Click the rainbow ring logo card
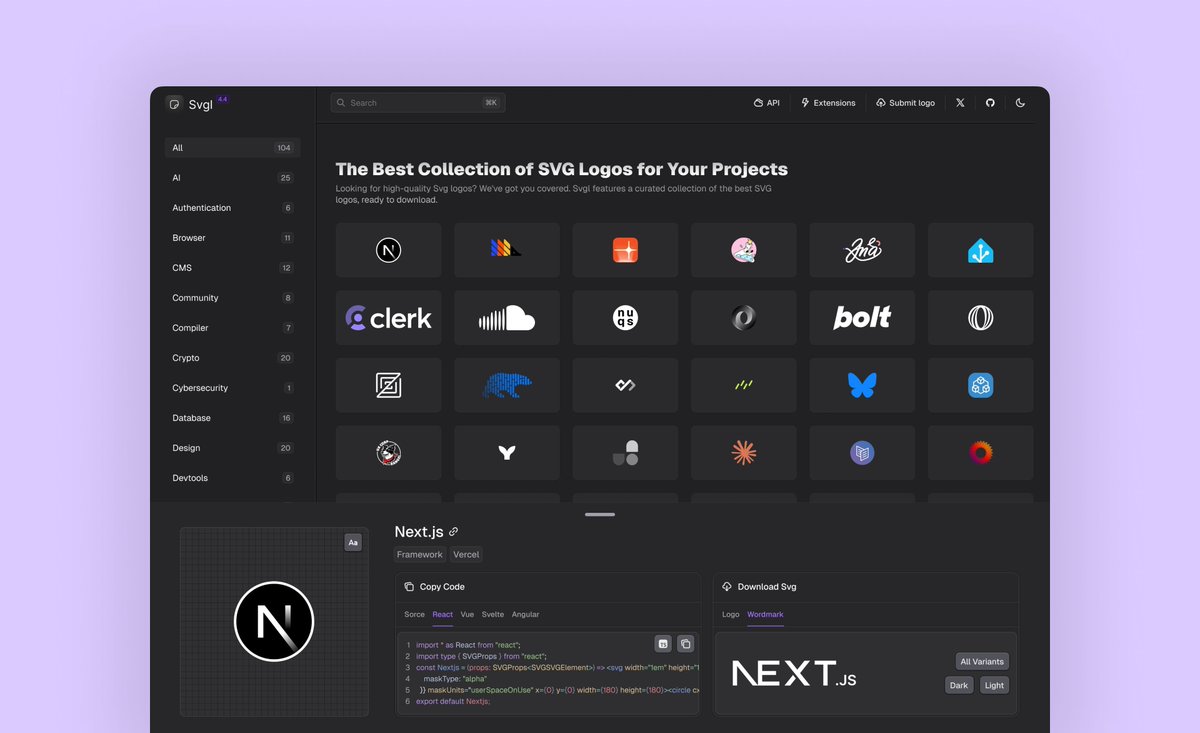The image size is (1200, 733). click(x=981, y=453)
